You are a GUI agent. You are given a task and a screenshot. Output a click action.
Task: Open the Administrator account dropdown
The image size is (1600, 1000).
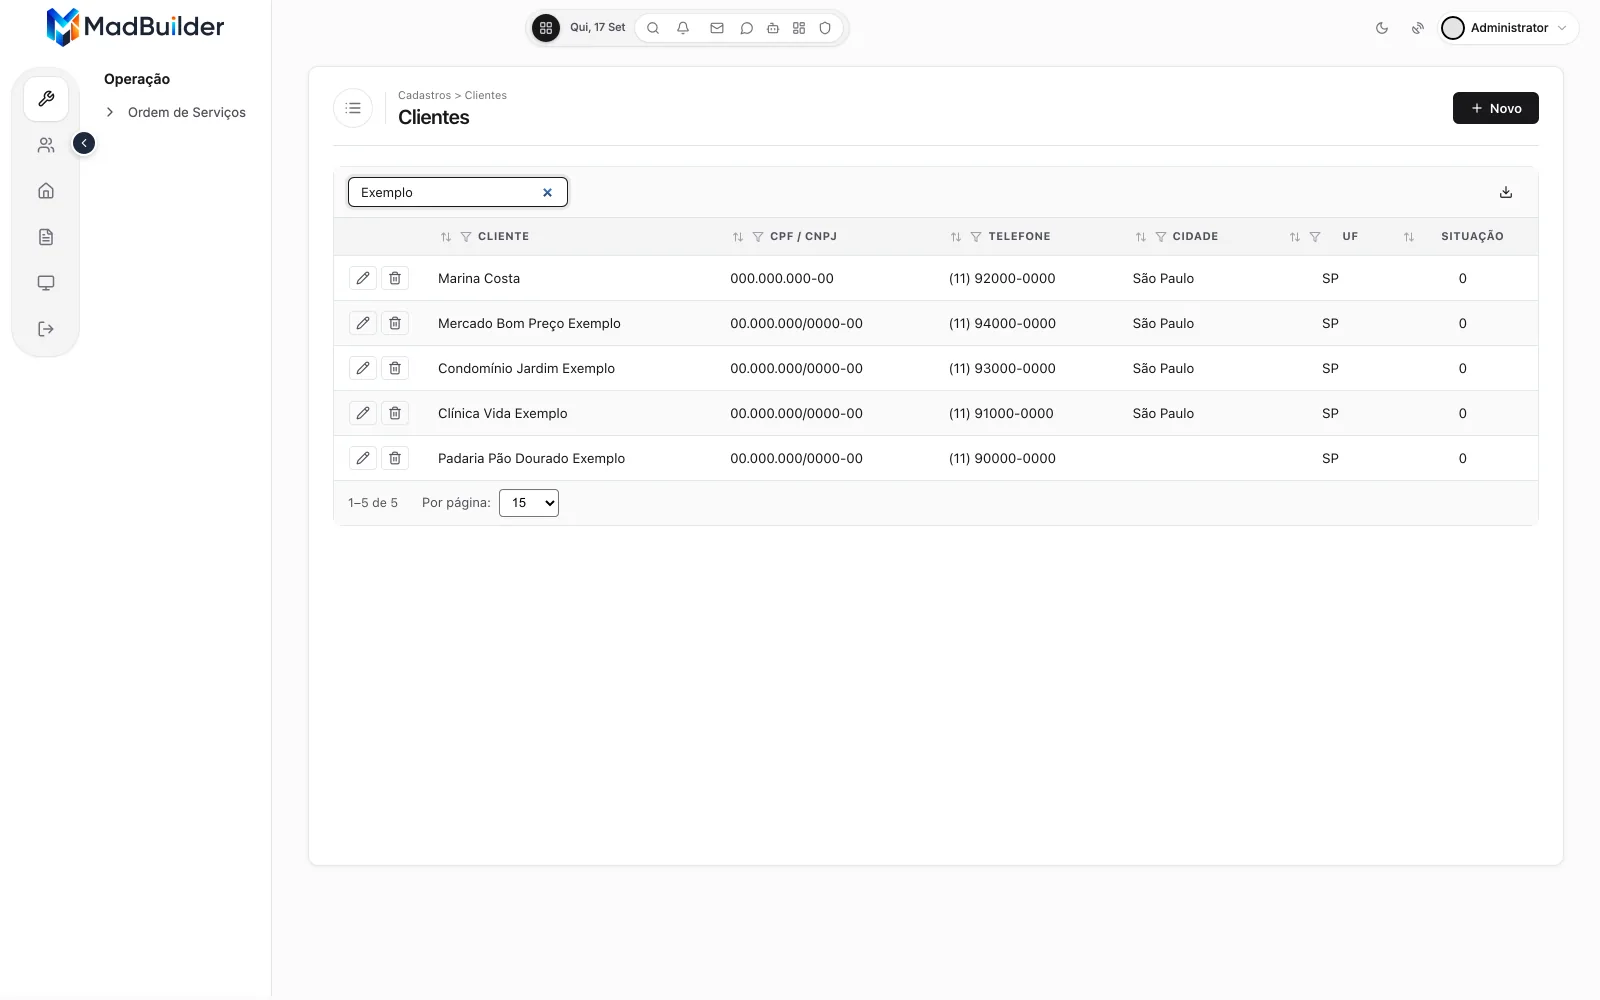(x=1509, y=28)
